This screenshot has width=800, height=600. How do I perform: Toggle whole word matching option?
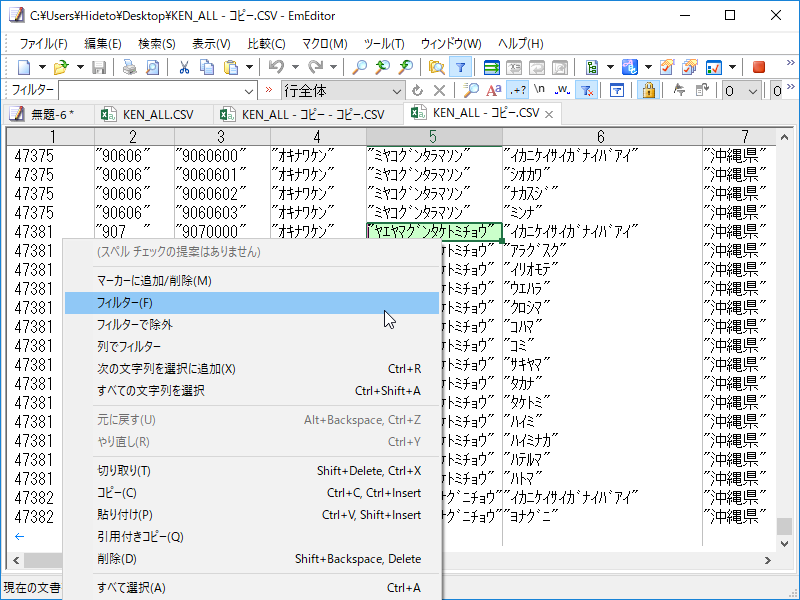click(x=562, y=91)
